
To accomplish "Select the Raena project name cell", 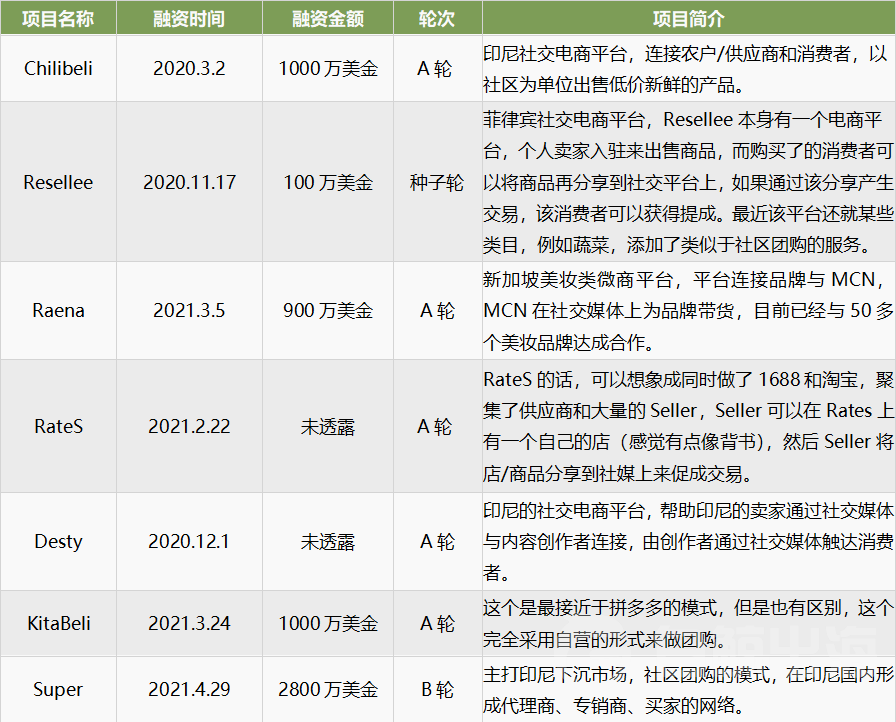I will pos(58,310).
